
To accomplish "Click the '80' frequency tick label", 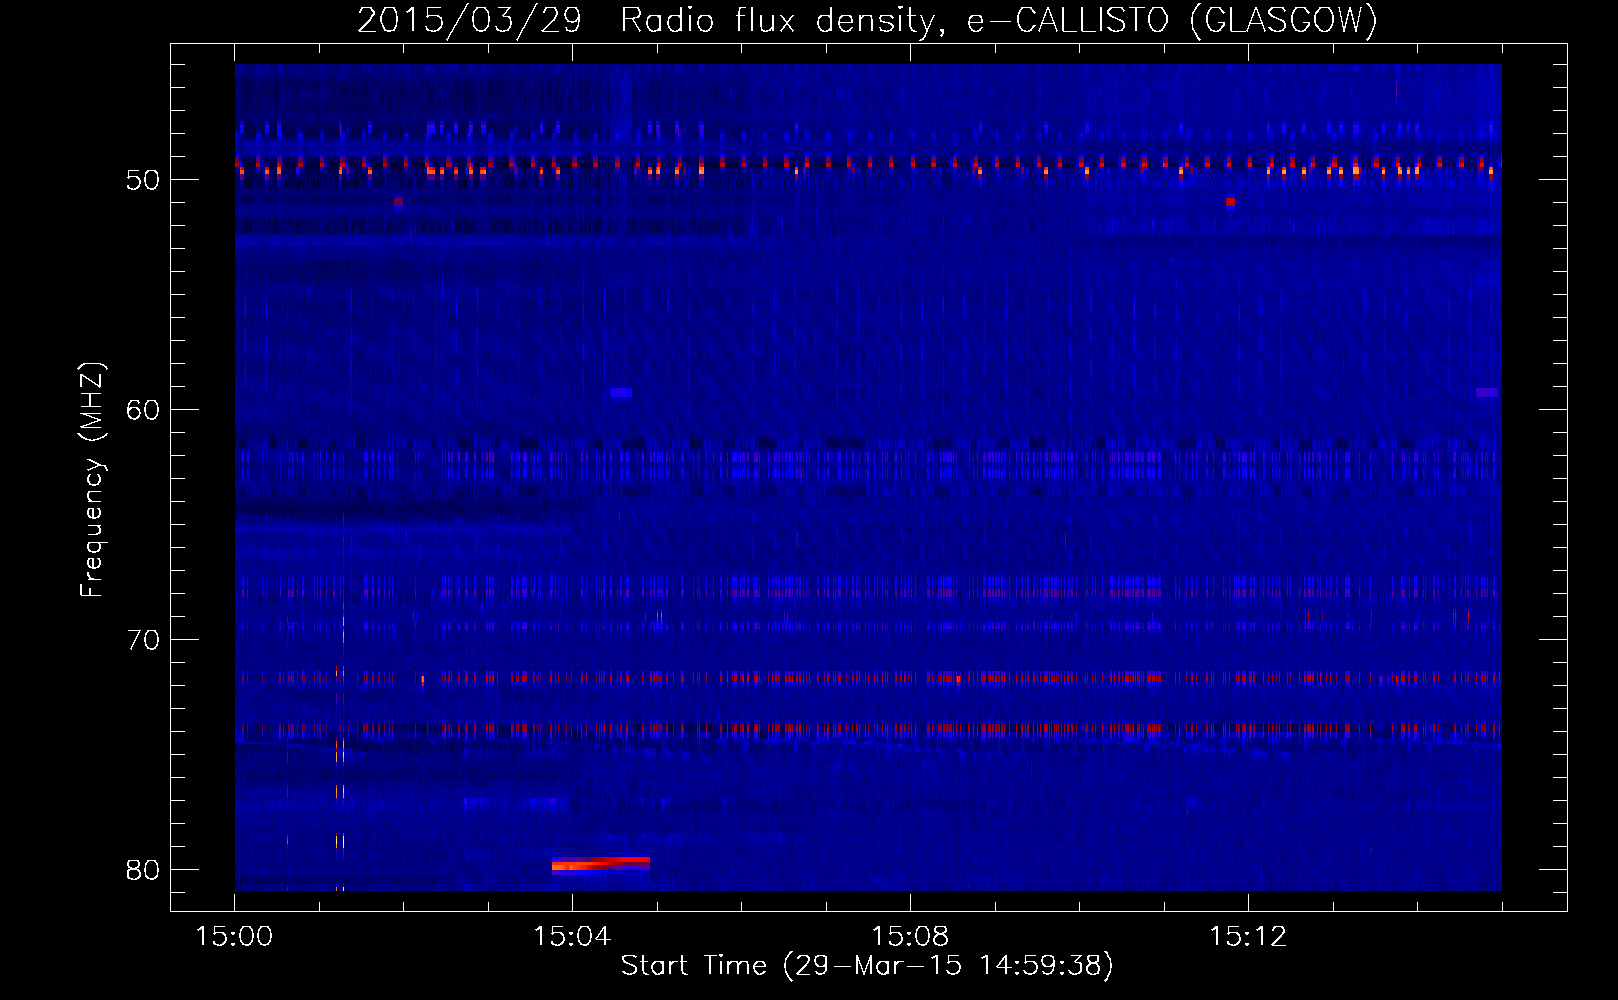I will pos(143,870).
